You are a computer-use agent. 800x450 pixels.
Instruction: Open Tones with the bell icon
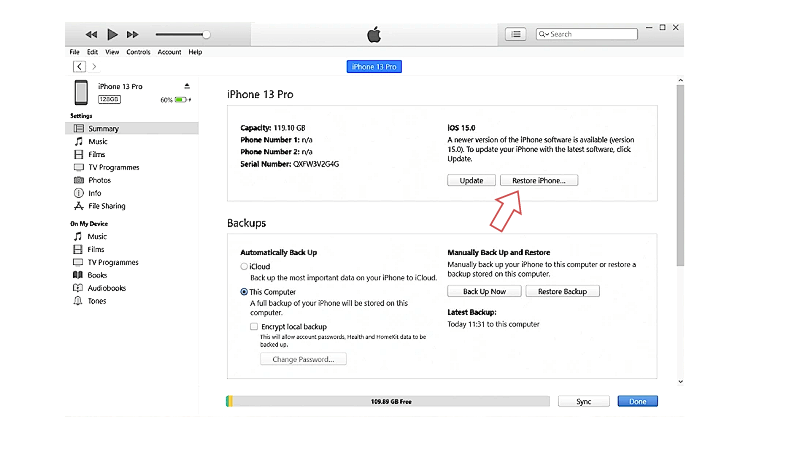[97, 301]
